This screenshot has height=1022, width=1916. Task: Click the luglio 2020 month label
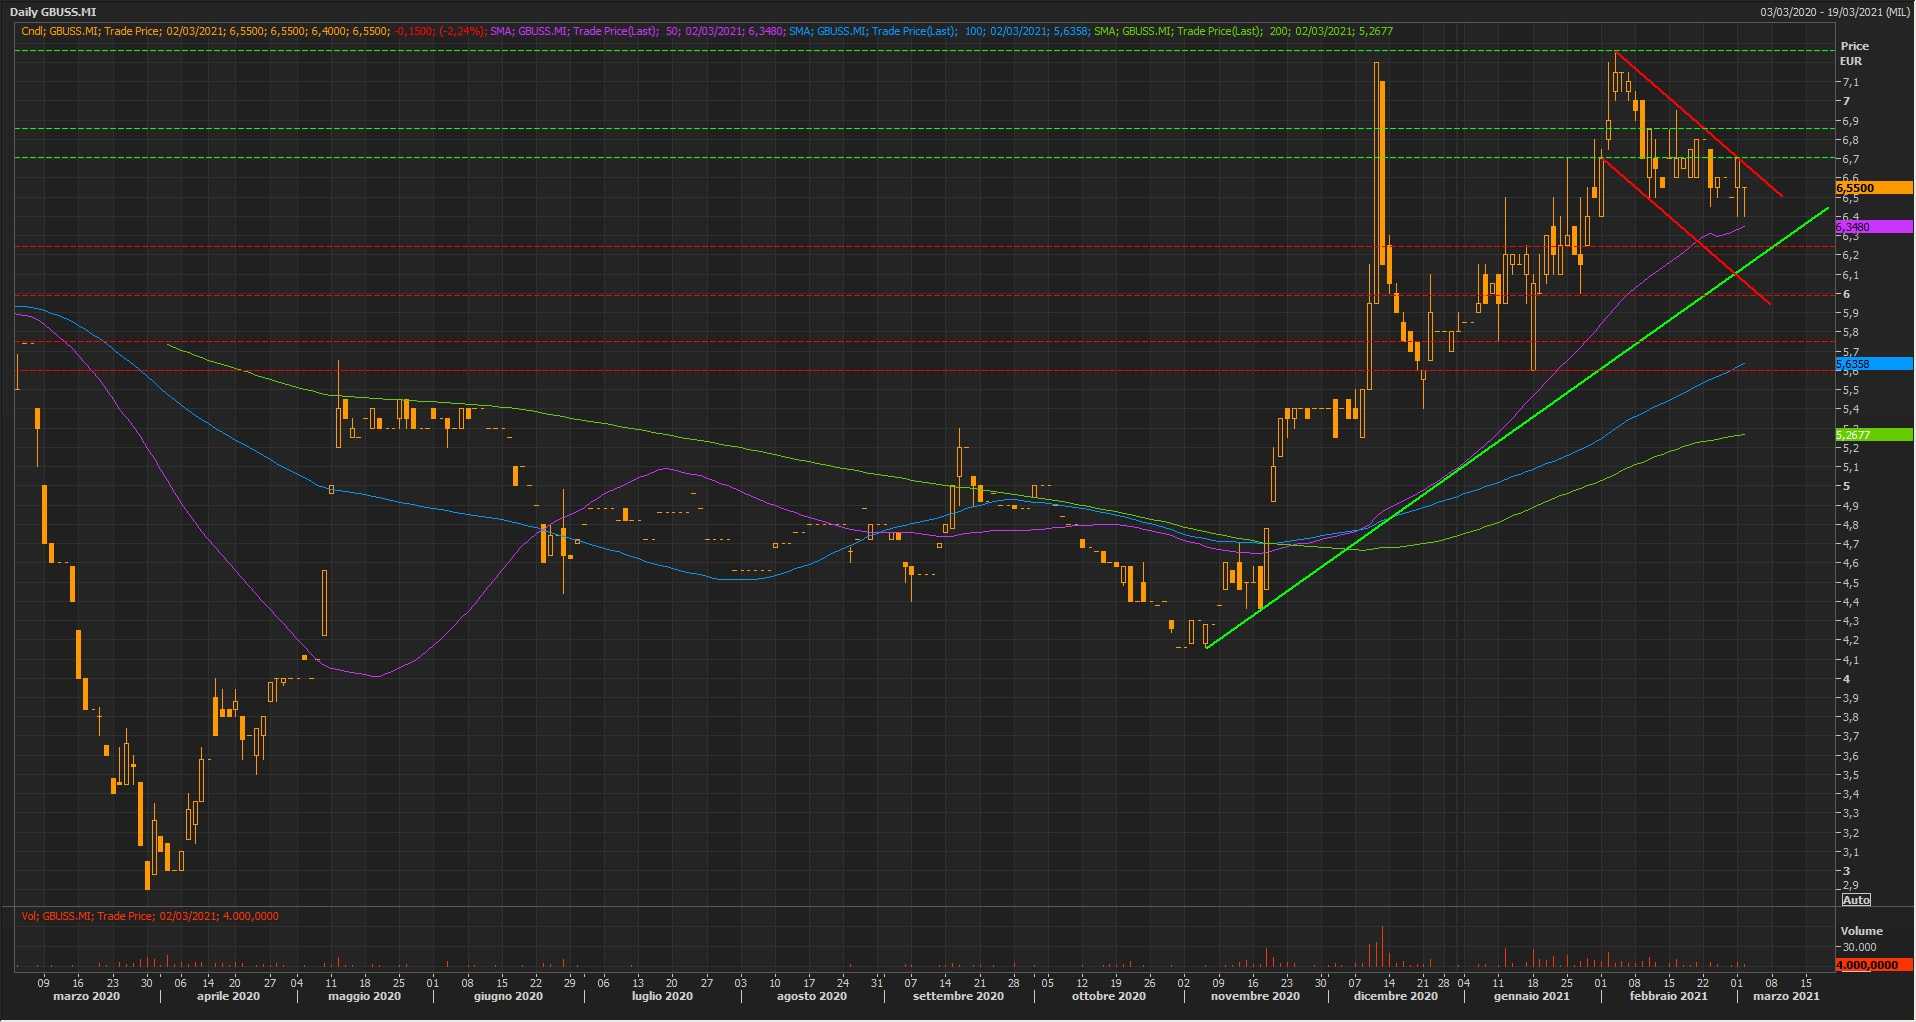[662, 996]
